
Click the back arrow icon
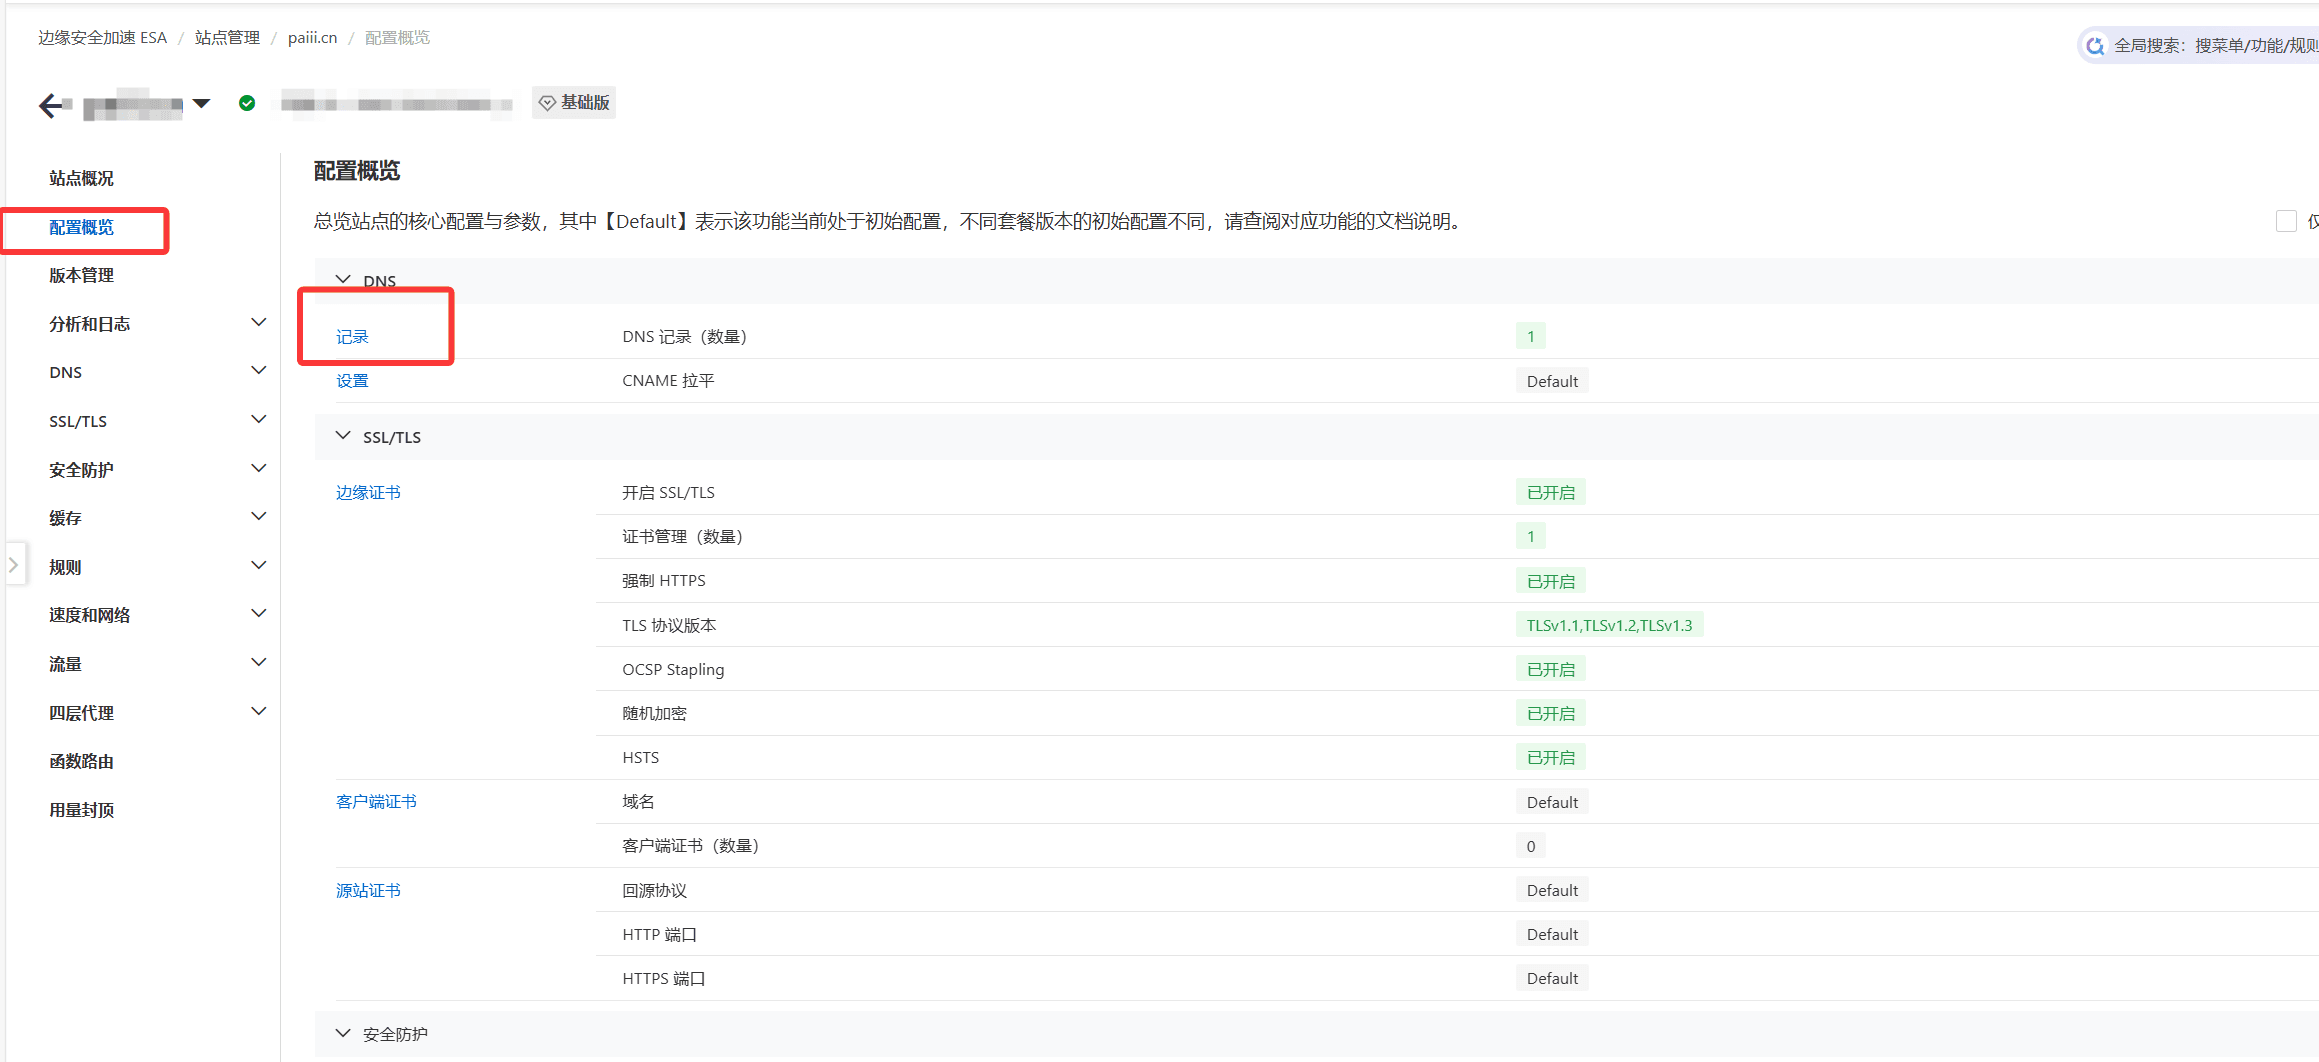click(x=52, y=105)
